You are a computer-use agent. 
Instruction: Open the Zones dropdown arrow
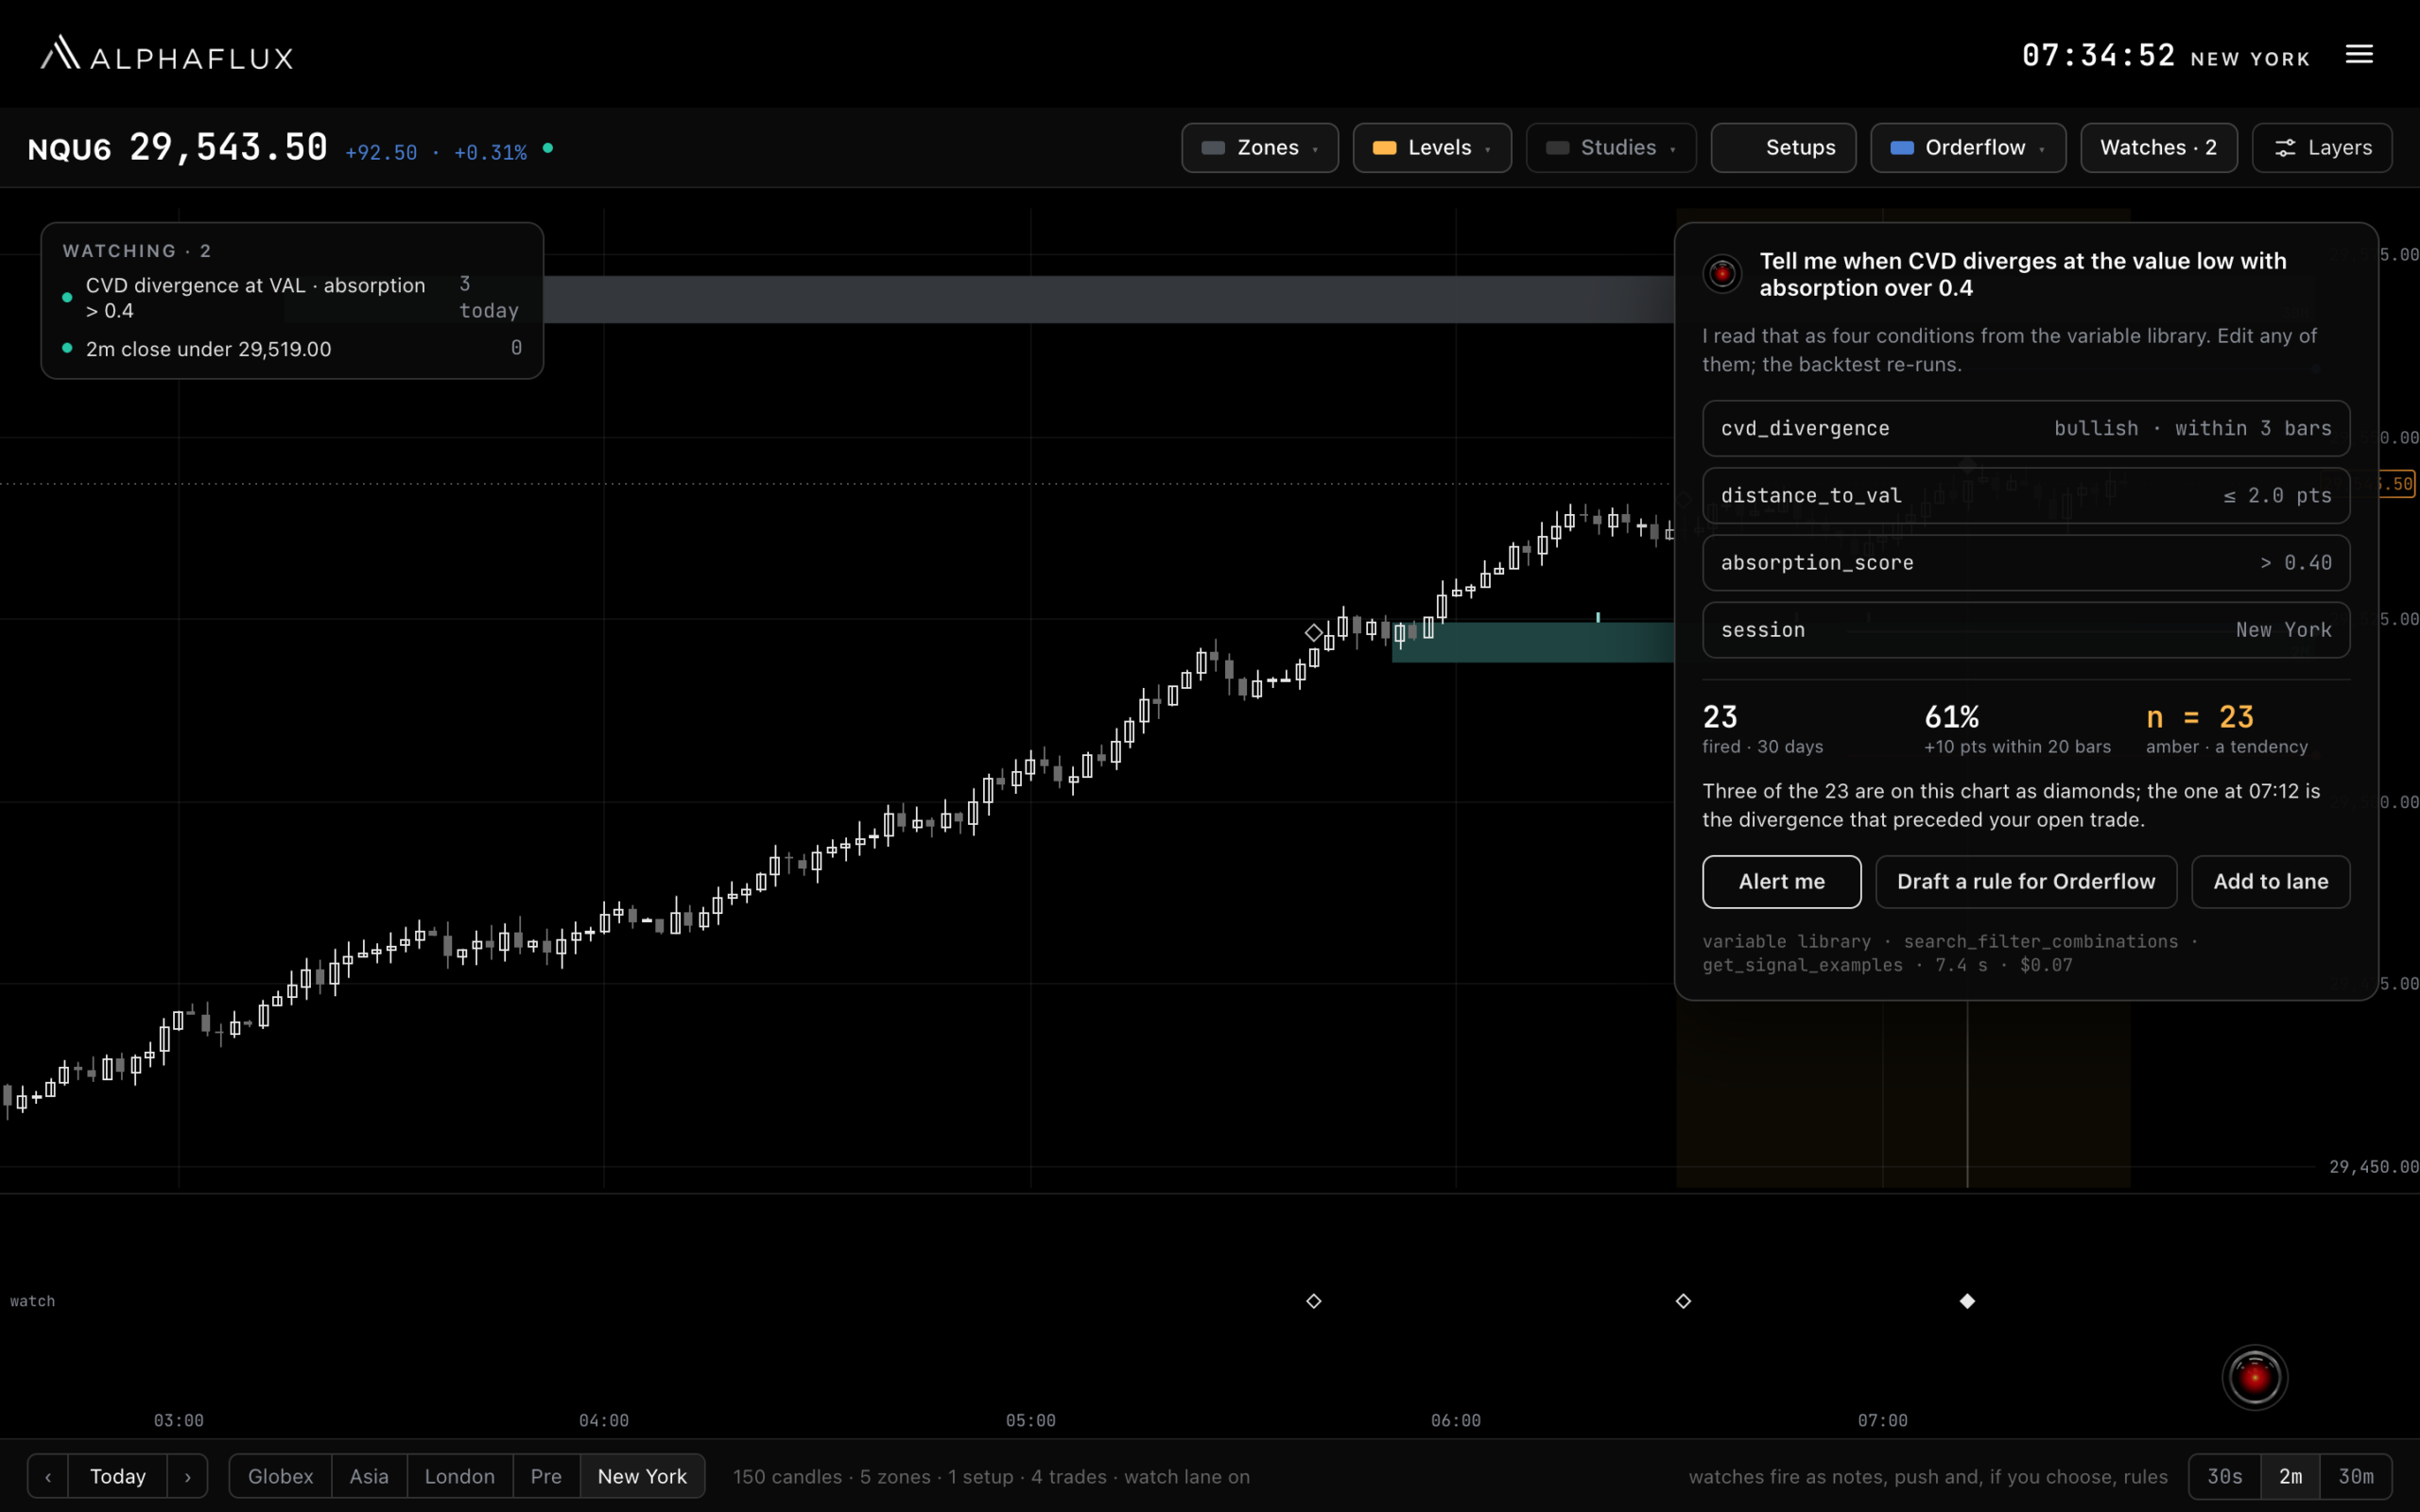click(1315, 150)
